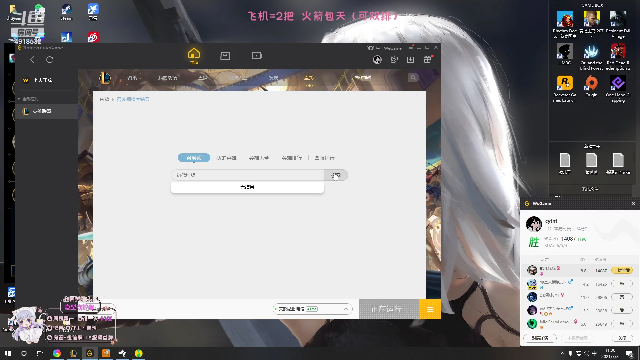640x360 pixels.
Task: Click action button on second player row
Action: click(x=622, y=283)
